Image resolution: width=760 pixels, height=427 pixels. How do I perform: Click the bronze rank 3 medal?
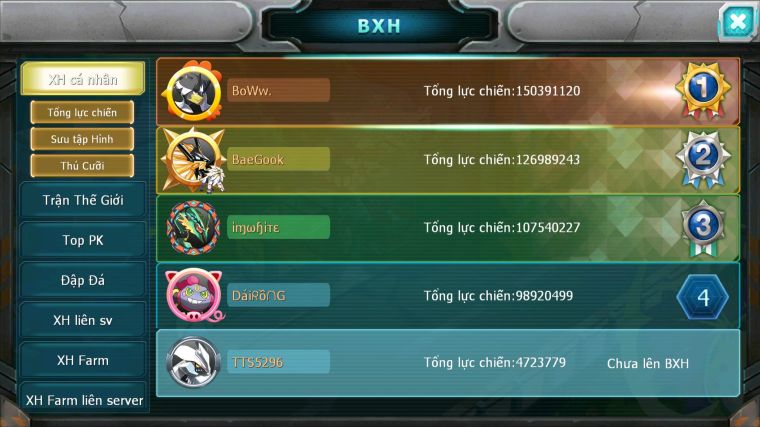pyautogui.click(x=703, y=228)
